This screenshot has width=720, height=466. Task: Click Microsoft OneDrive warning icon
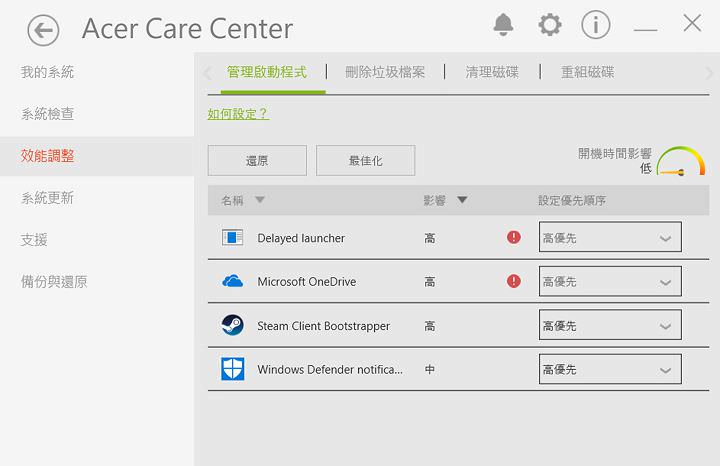click(x=514, y=282)
